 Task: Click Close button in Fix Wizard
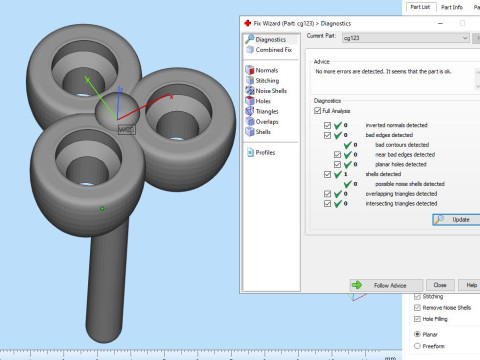440,285
